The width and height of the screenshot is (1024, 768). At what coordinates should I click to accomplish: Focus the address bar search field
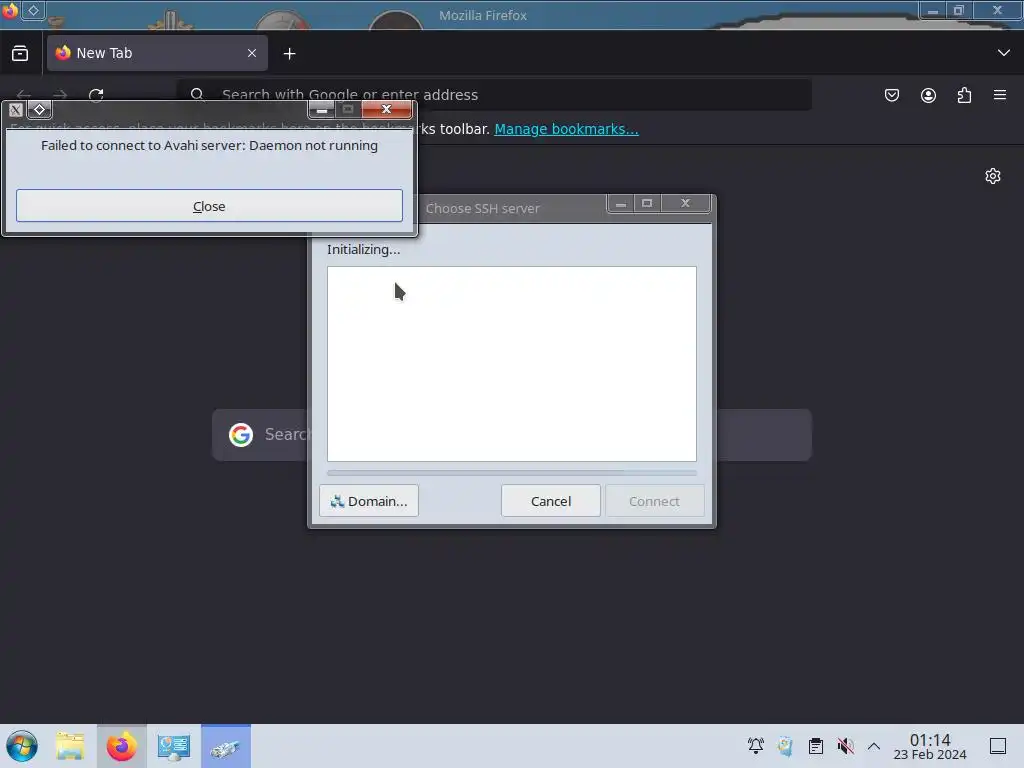[494, 95]
